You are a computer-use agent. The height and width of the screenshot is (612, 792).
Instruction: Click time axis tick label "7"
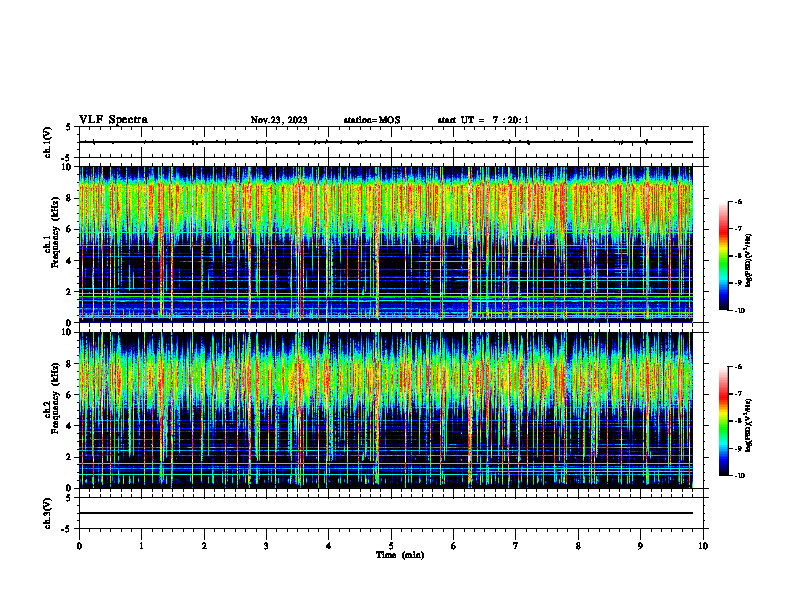point(516,546)
